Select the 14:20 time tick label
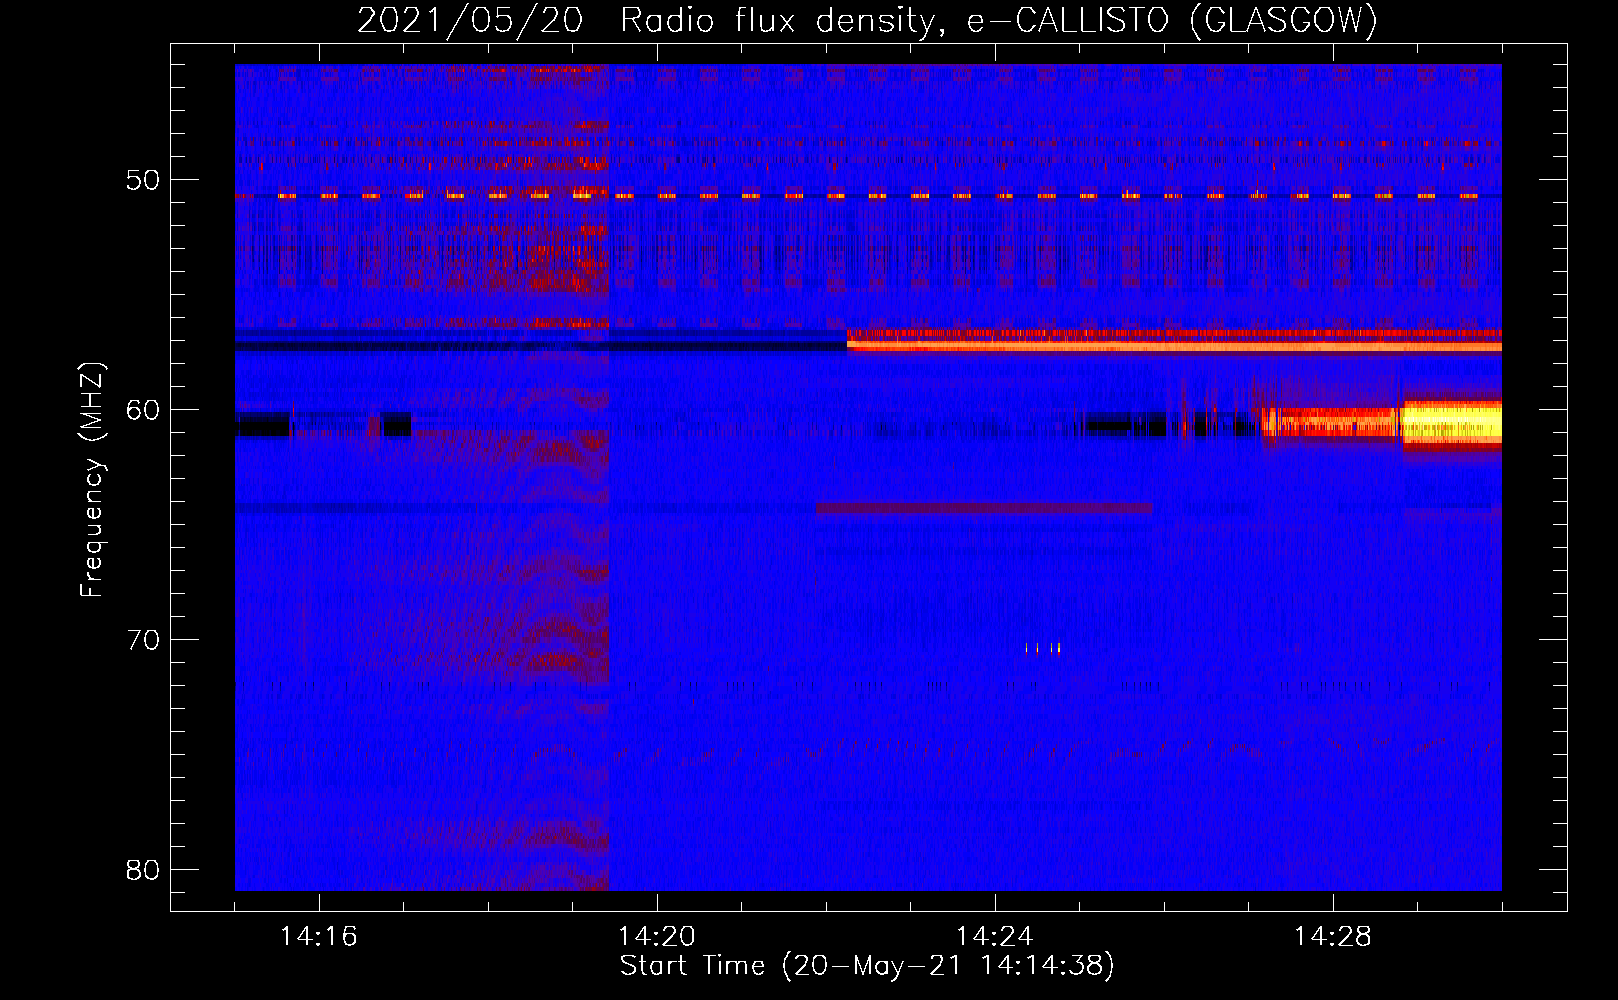This screenshot has height=1000, width=1618. [657, 937]
